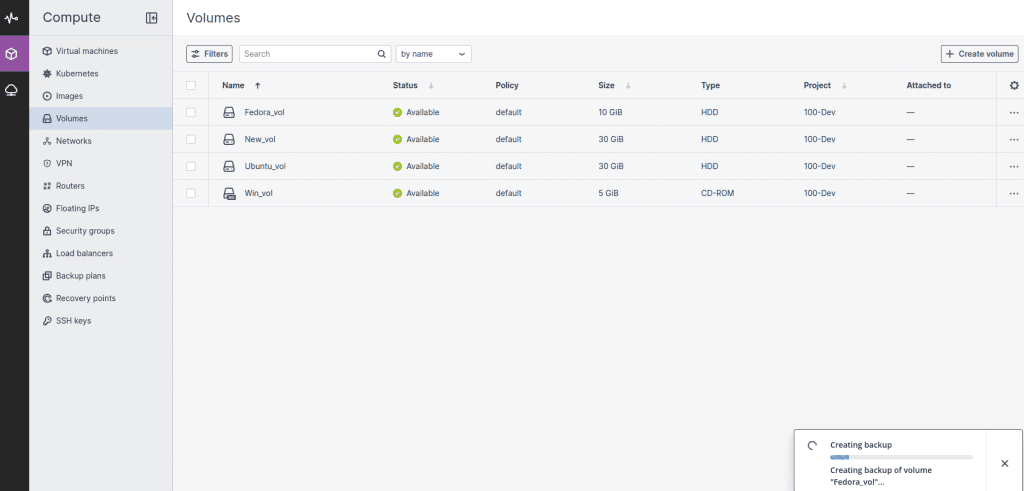1024x491 pixels.
Task: Sort volumes by the Status column arrow
Action: point(431,86)
